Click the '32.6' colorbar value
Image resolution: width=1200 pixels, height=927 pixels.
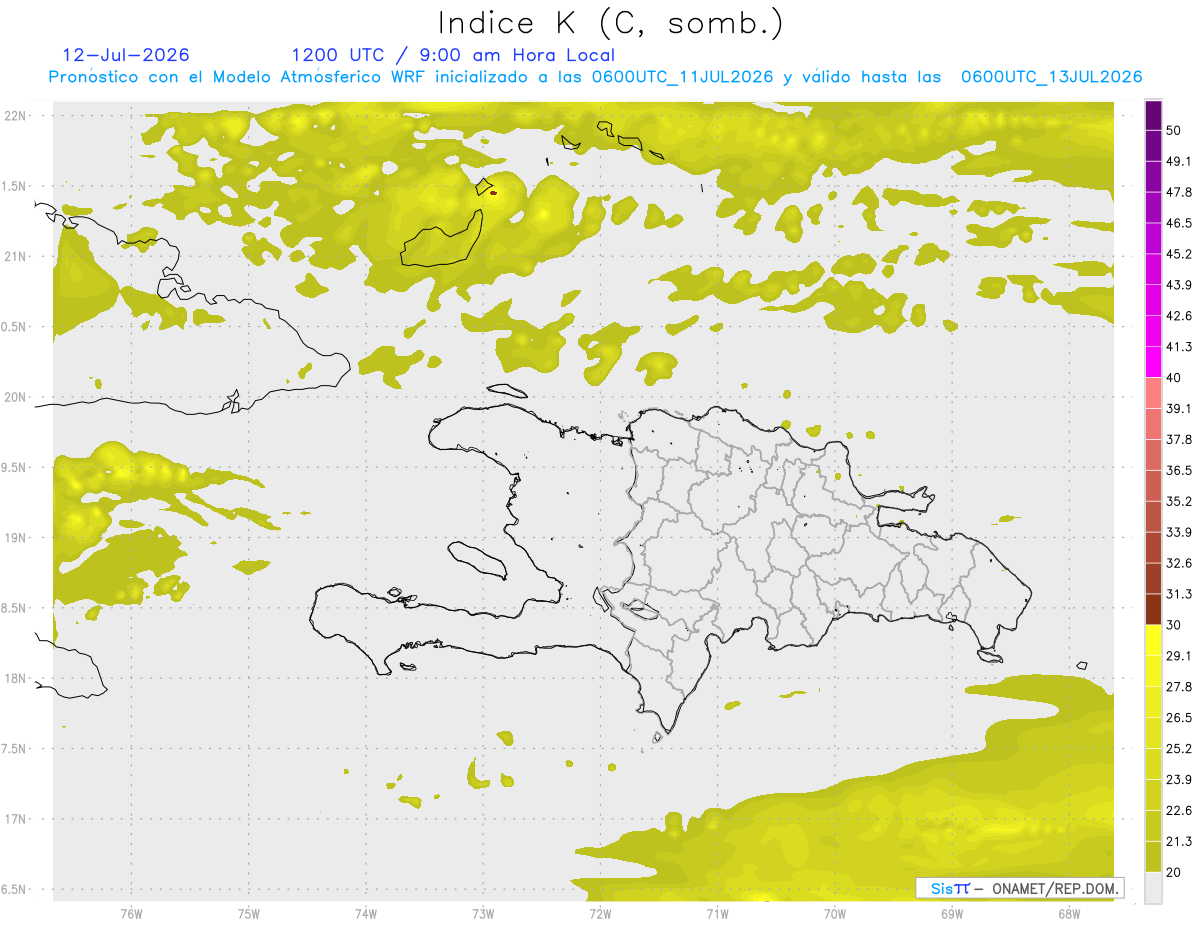tap(1178, 563)
